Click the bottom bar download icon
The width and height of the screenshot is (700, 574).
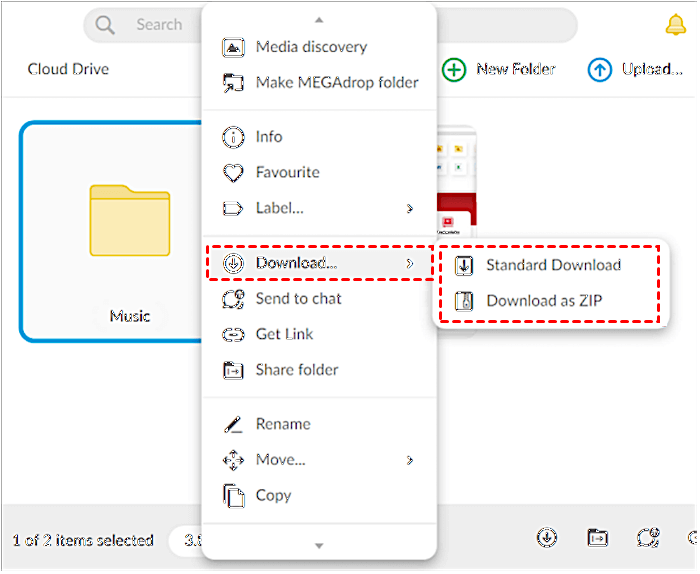coord(547,537)
